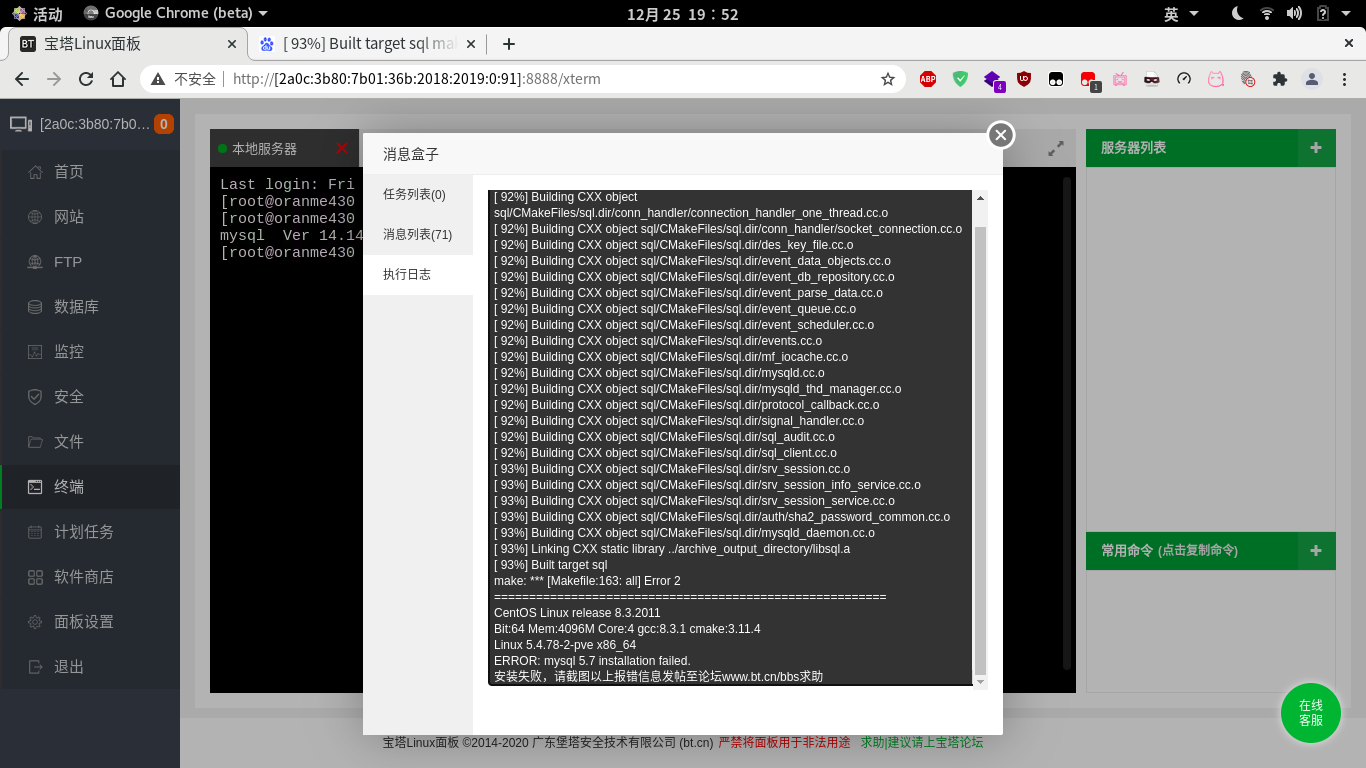Open 活动 activities overview

37,14
